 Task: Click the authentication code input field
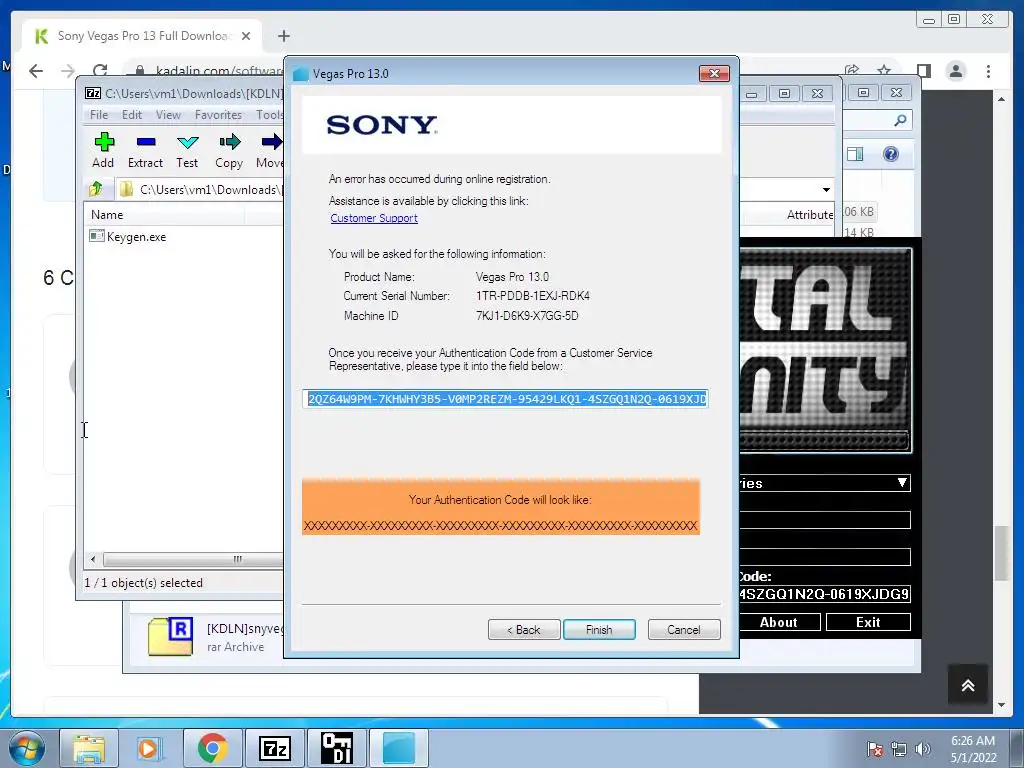[505, 399]
